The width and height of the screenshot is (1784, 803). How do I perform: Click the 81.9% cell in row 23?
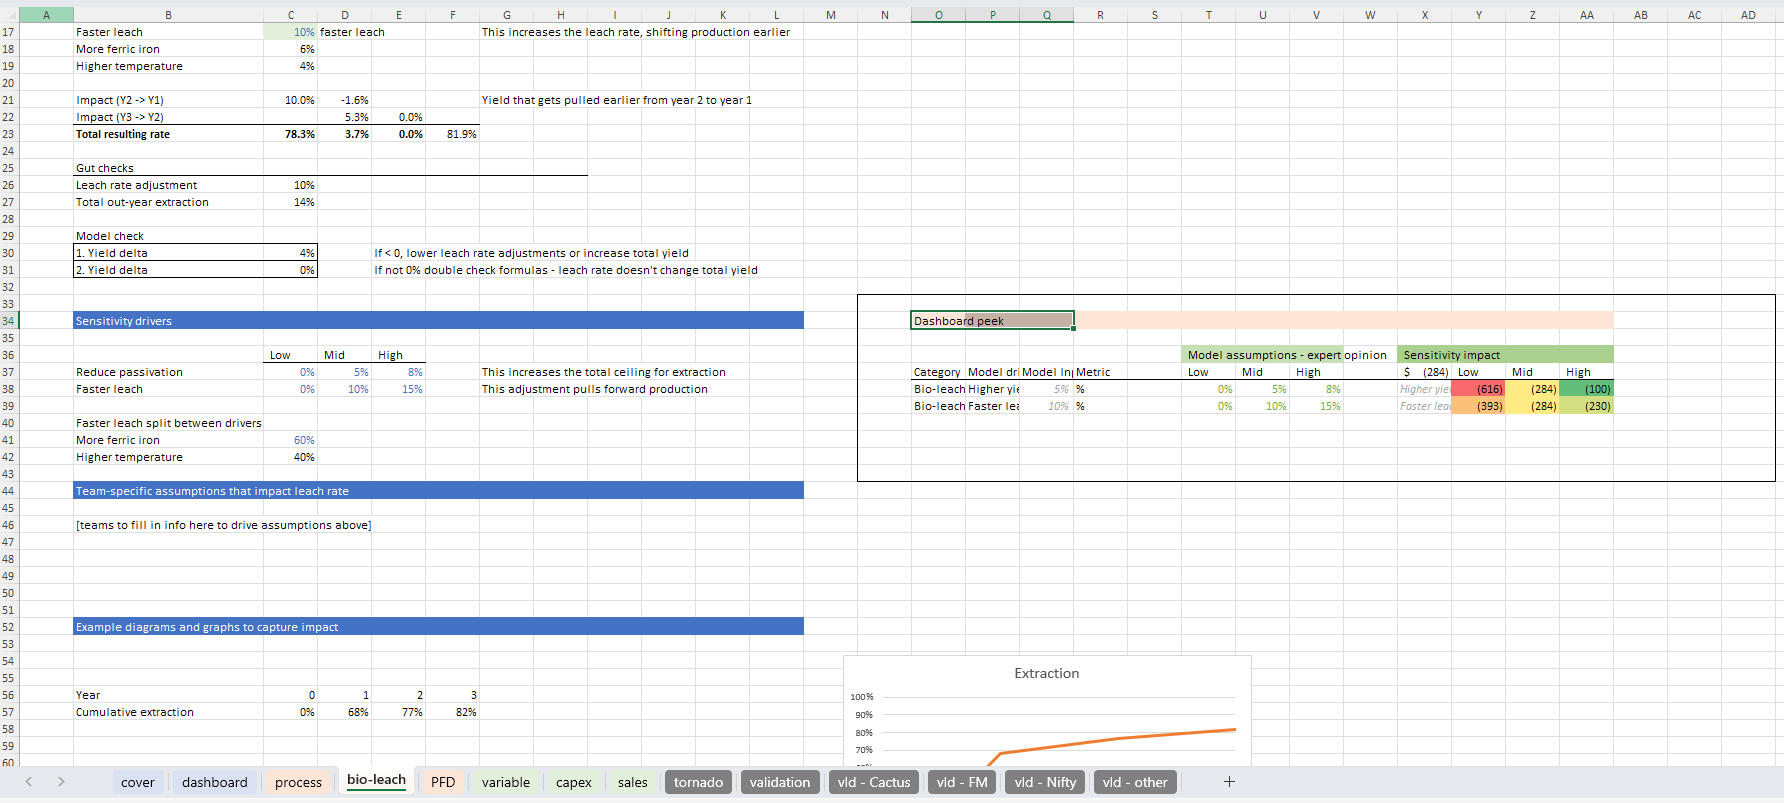(x=453, y=134)
